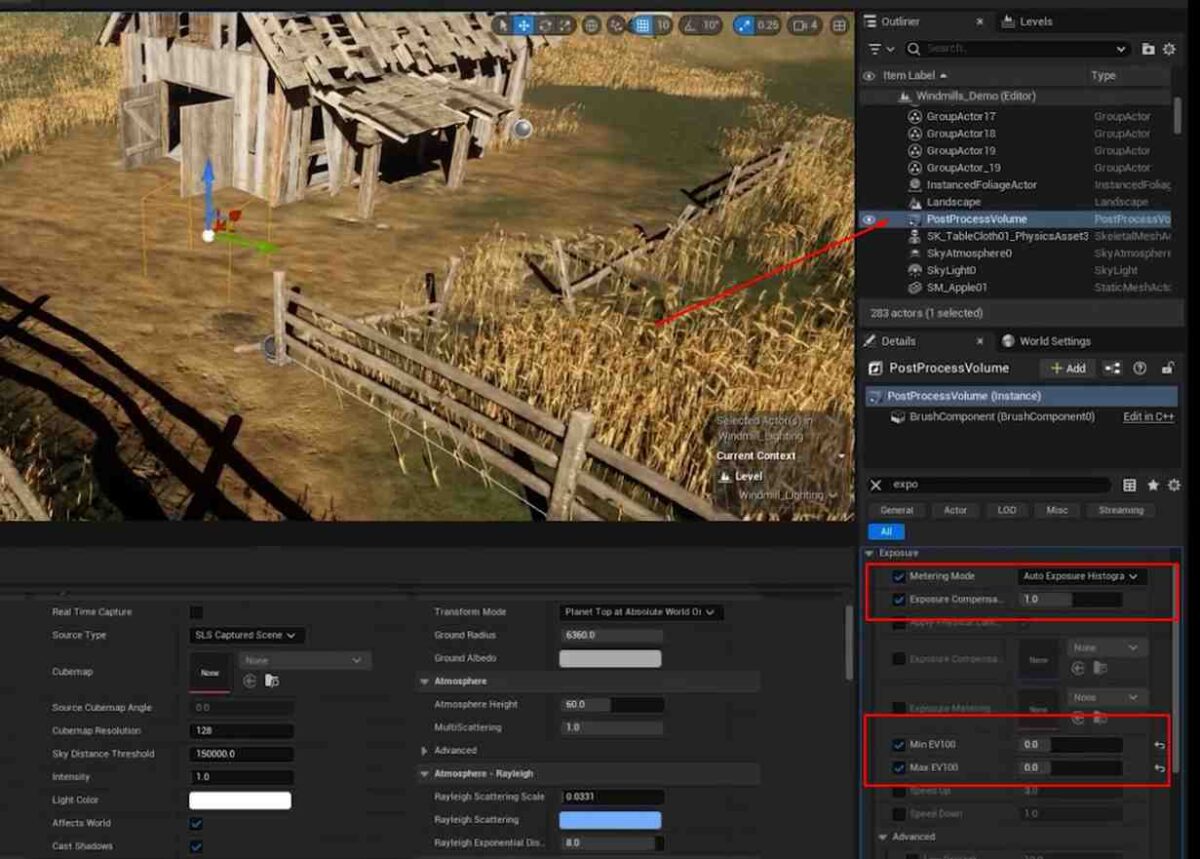The height and width of the screenshot is (859, 1200).
Task: Switch to the Rotate tool
Action: coord(546,27)
